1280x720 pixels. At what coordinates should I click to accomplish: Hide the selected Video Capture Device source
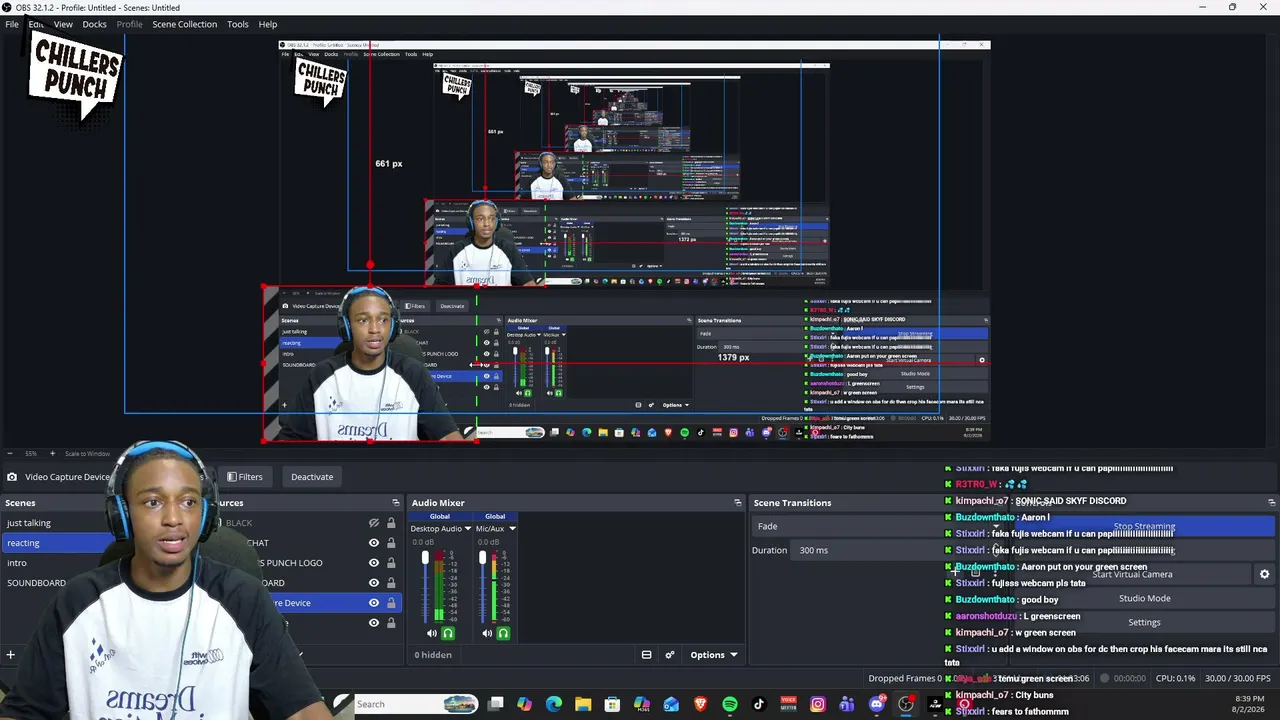tap(374, 603)
